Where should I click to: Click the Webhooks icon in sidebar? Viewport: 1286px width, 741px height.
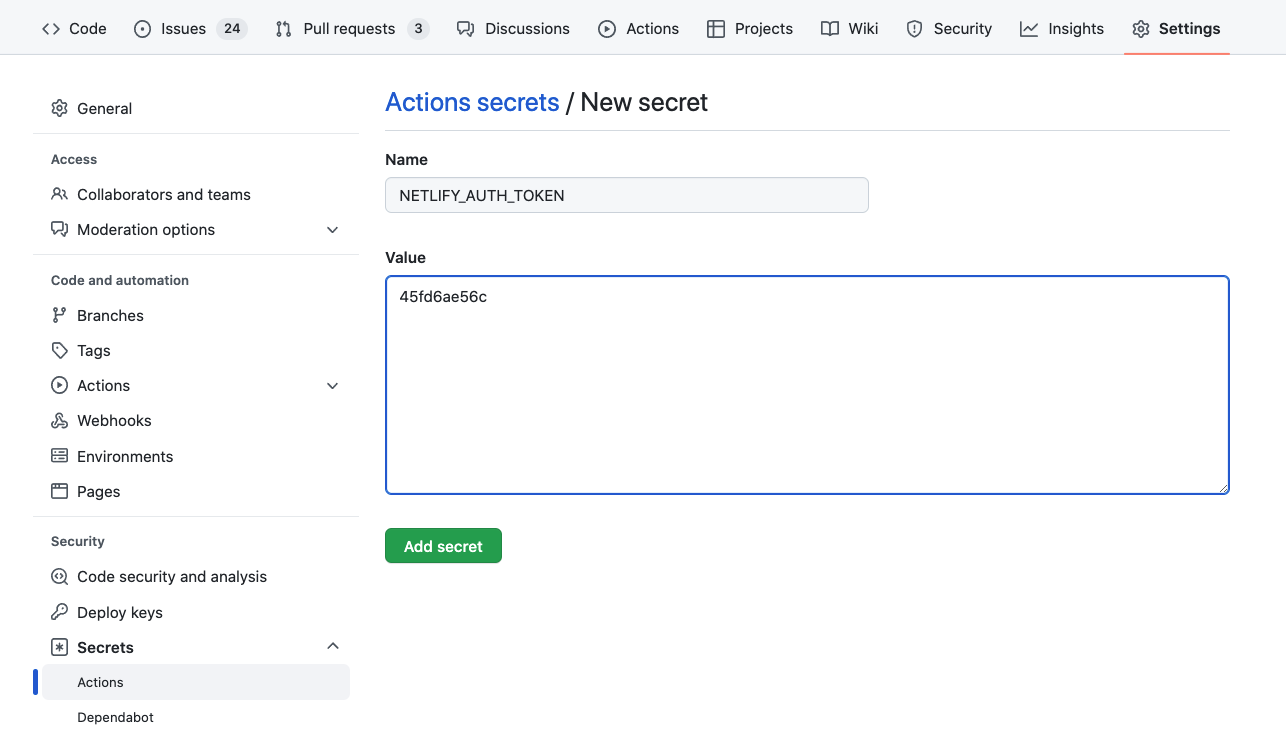59,421
